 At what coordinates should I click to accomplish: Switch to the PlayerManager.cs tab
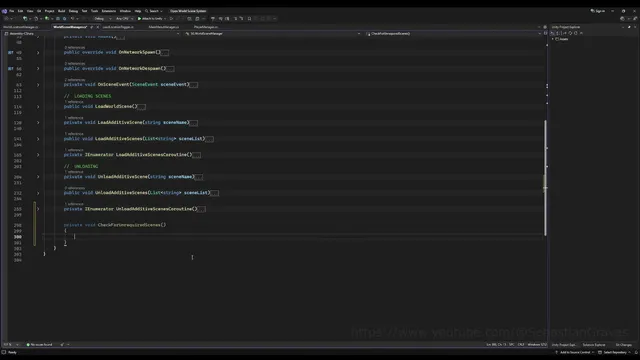[206, 27]
